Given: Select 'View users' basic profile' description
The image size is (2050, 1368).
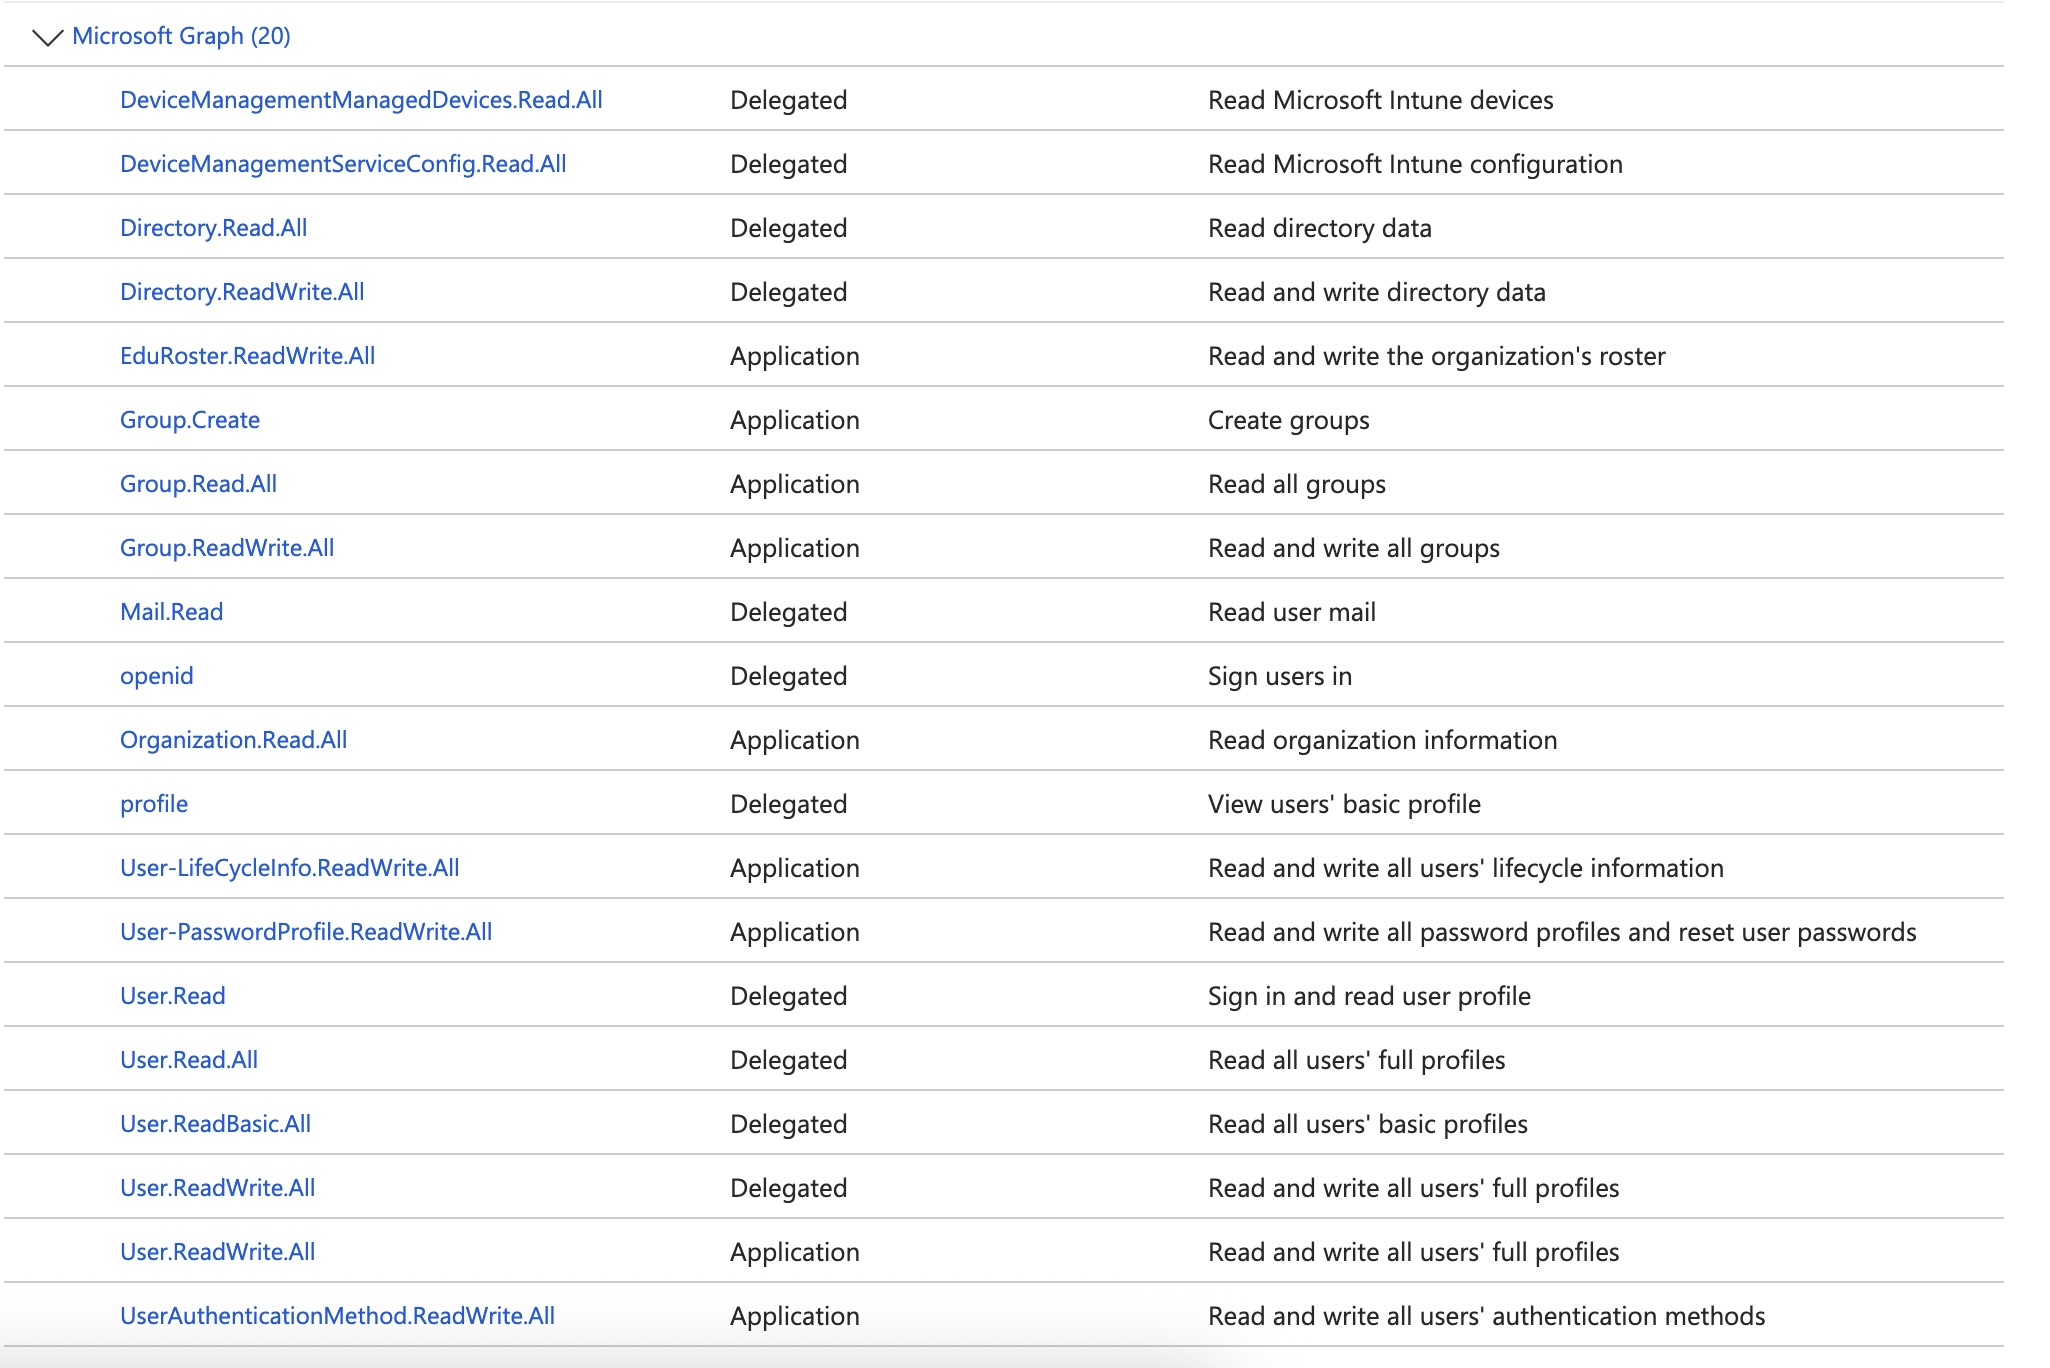Looking at the screenshot, I should tap(1344, 804).
